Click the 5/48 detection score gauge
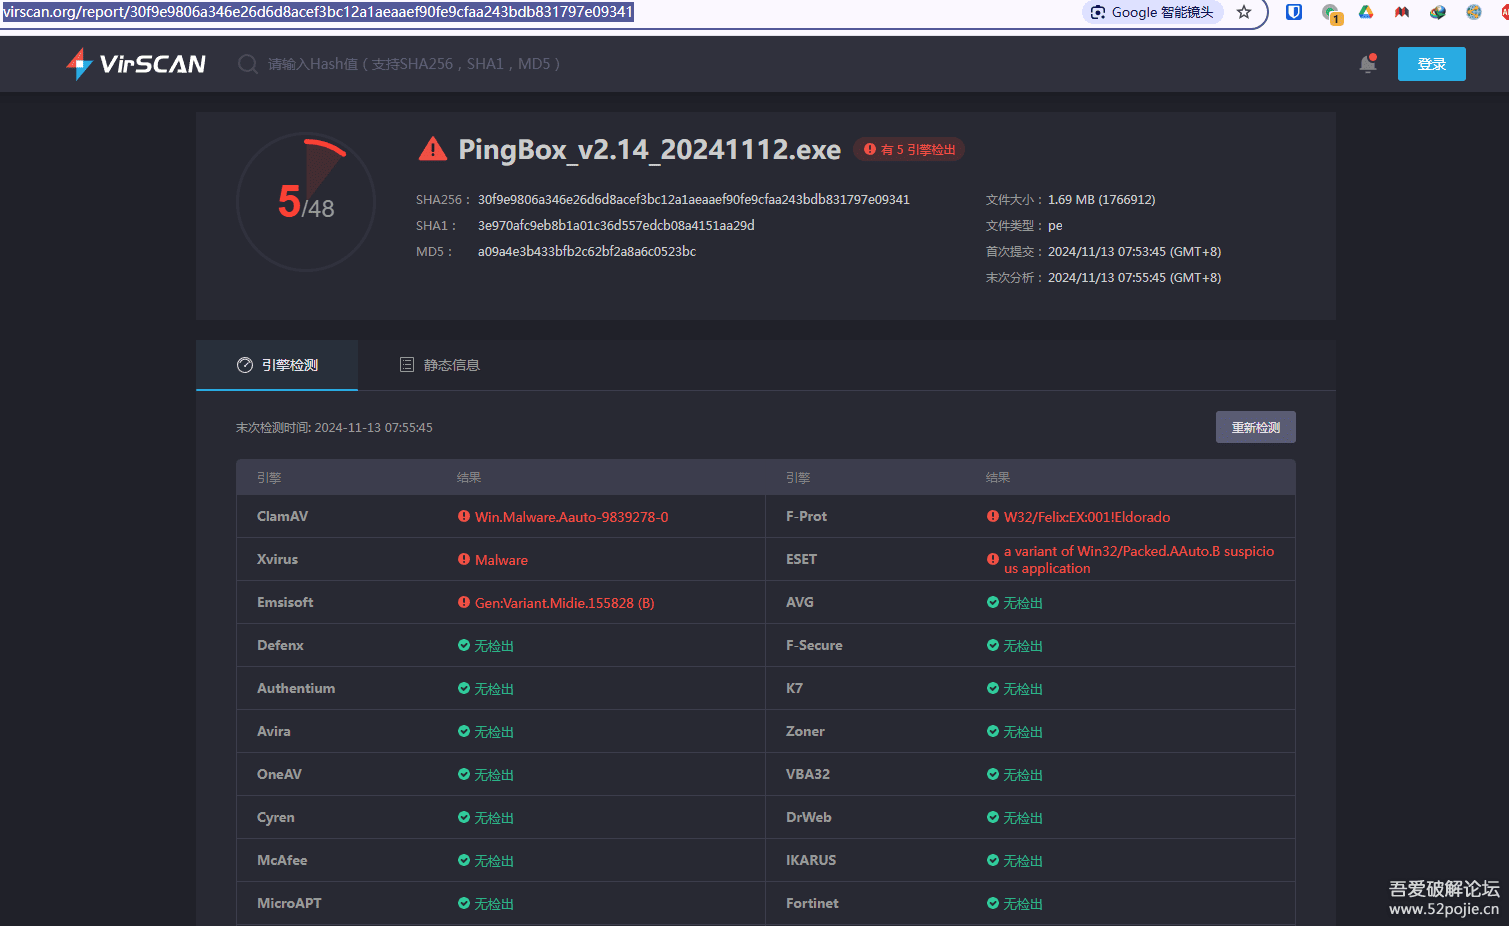1509x926 pixels. (x=306, y=202)
